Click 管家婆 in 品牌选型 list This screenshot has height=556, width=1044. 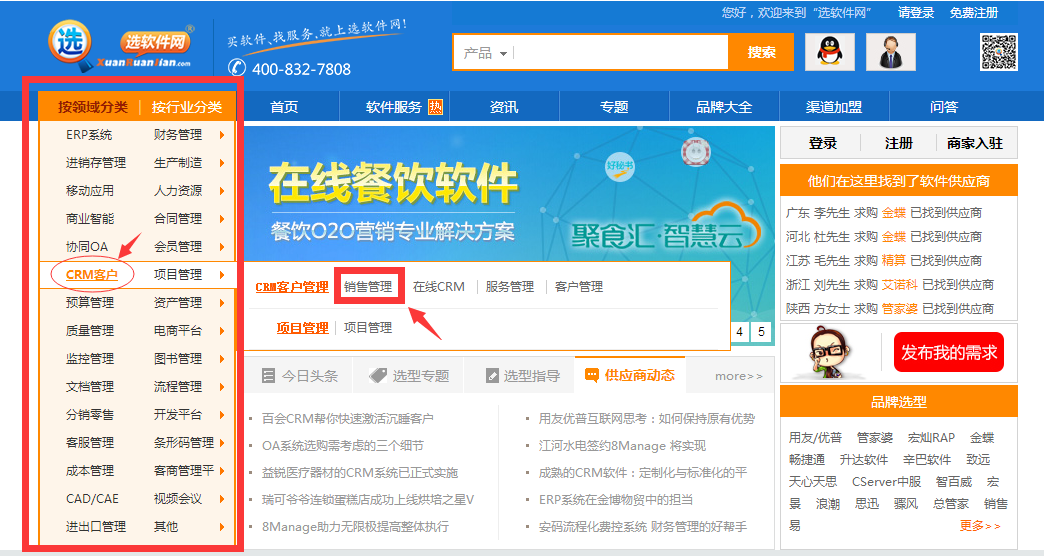[874, 437]
